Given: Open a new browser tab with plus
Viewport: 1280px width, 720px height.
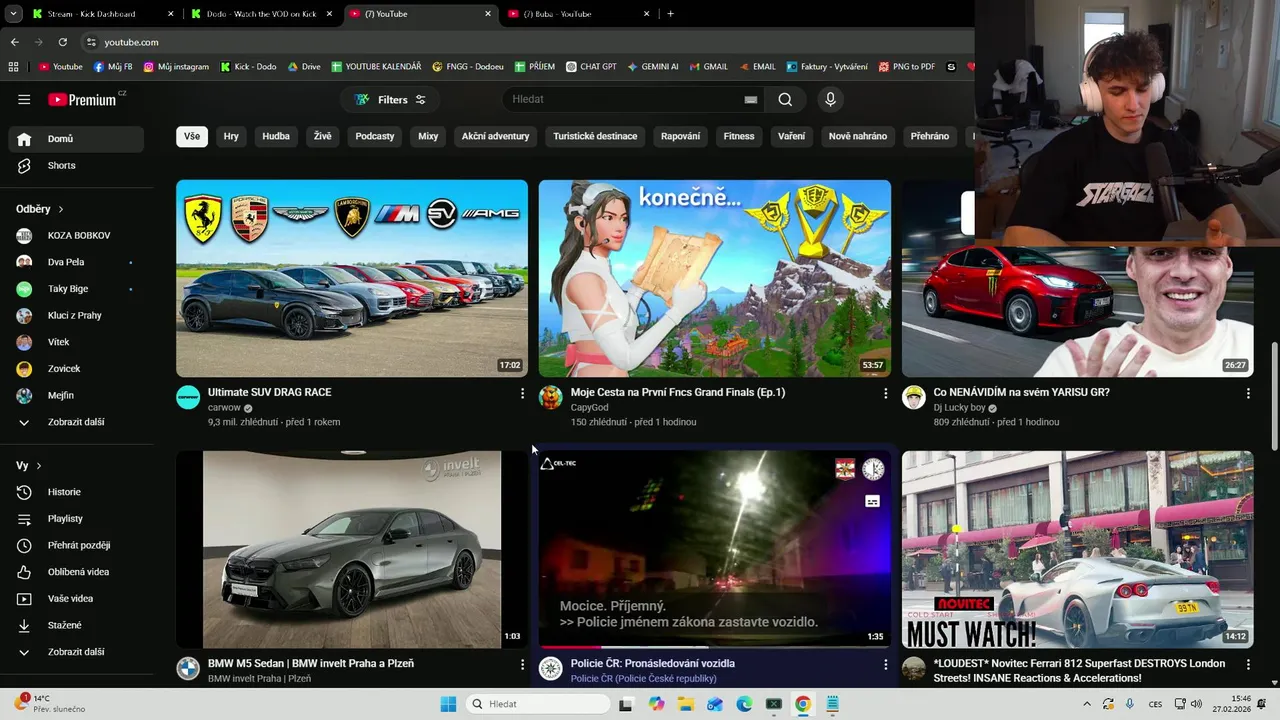Looking at the screenshot, I should coord(670,14).
